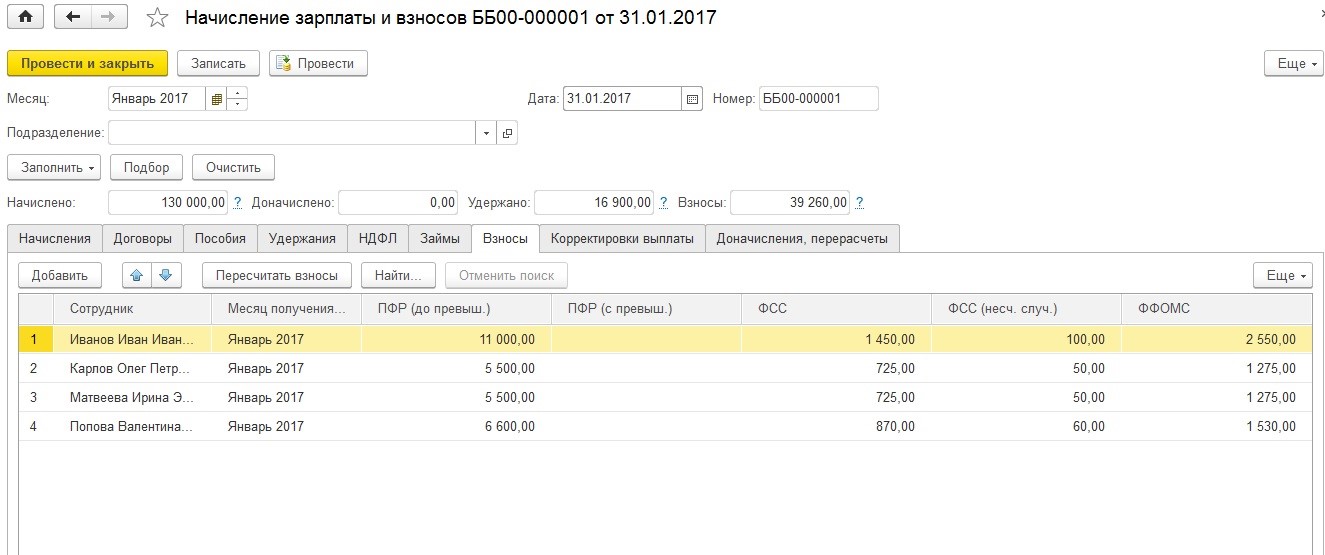This screenshot has width=1325, height=555.
Task: Switch to Договоры tab
Action: pos(142,238)
